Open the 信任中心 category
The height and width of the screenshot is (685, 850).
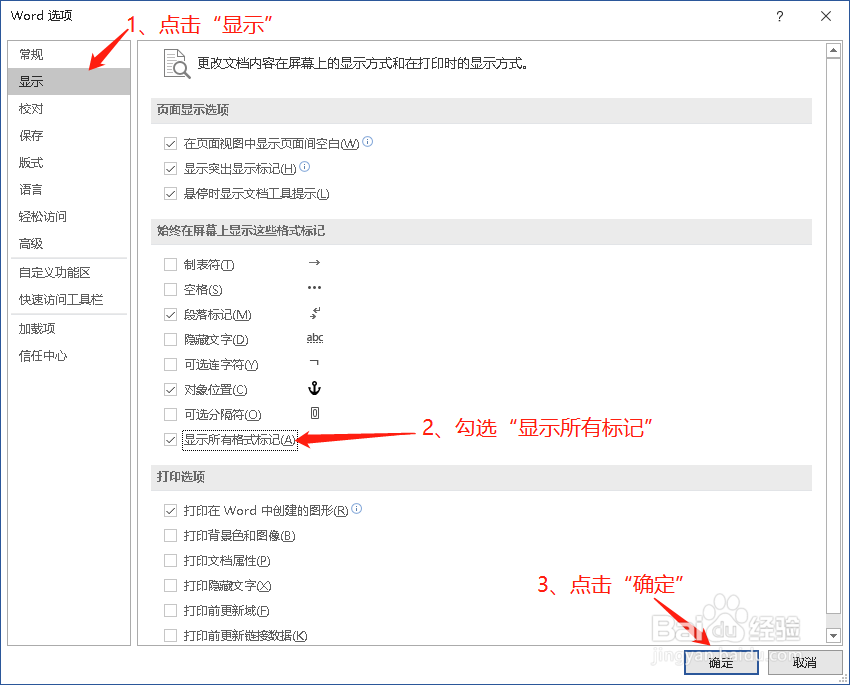(x=69, y=356)
